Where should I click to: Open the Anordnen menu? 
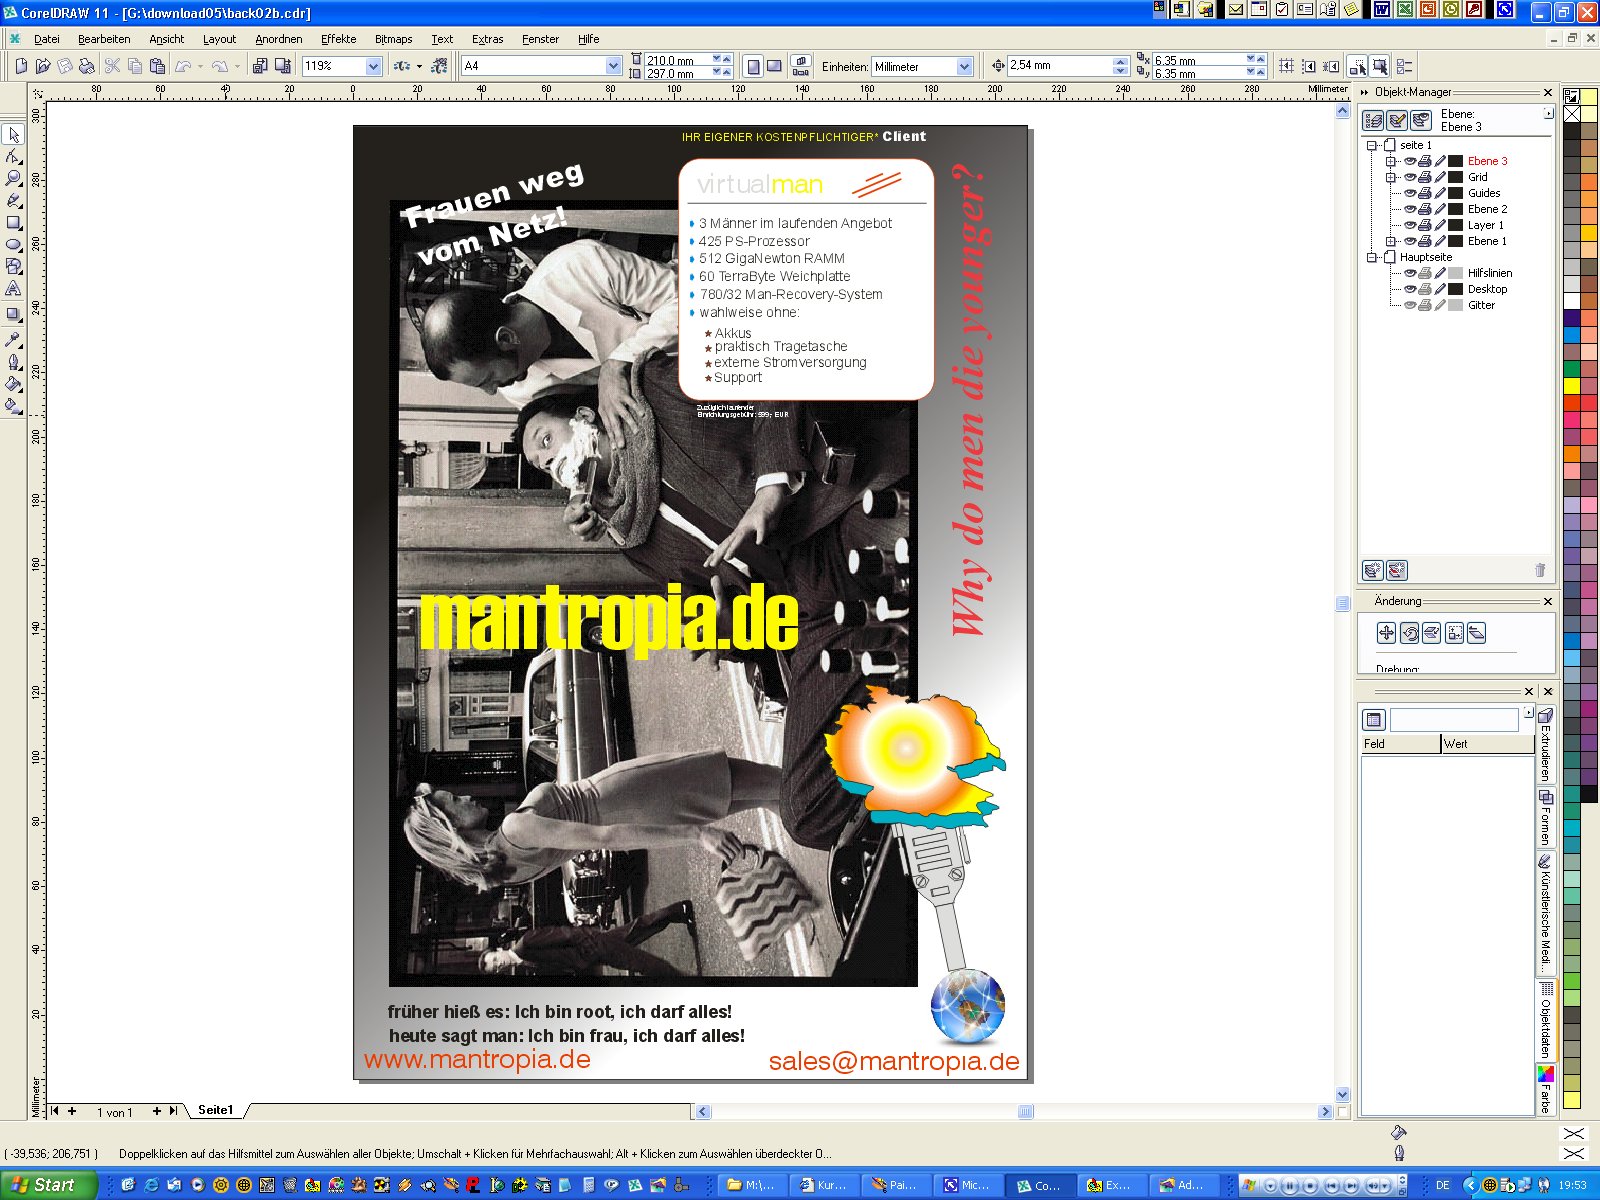[278, 39]
